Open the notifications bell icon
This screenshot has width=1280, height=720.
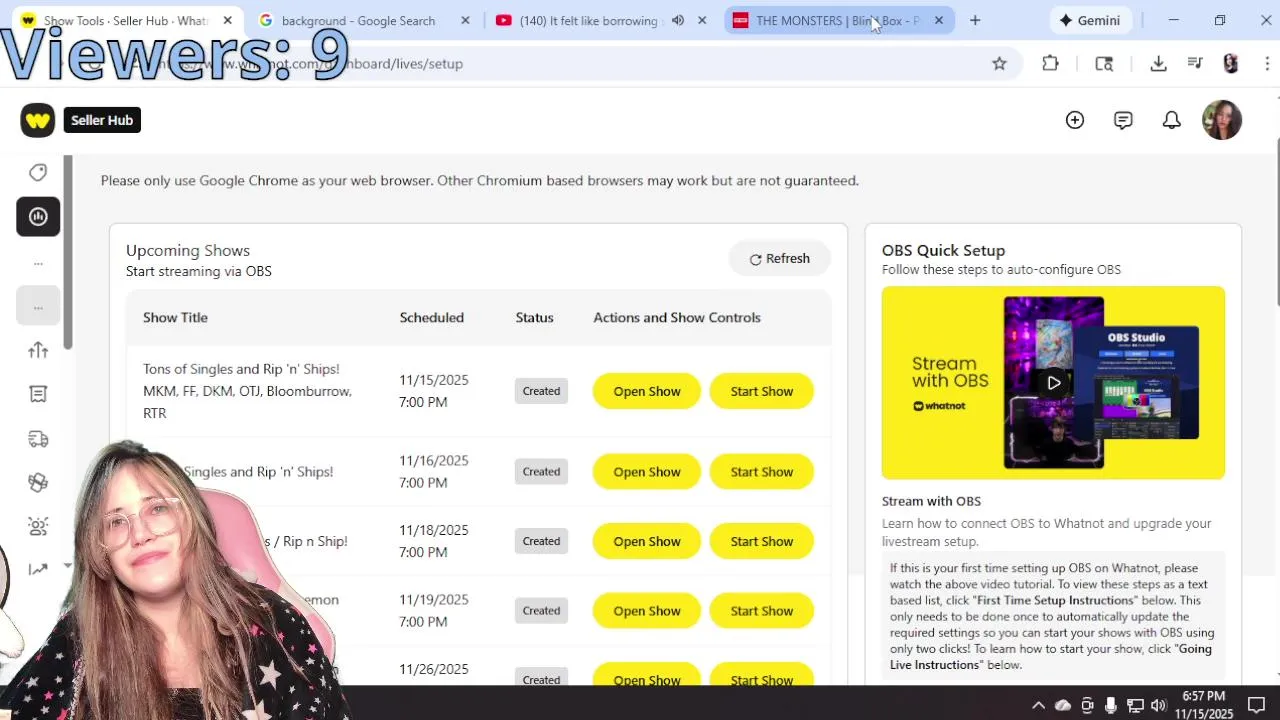[x=1171, y=120]
